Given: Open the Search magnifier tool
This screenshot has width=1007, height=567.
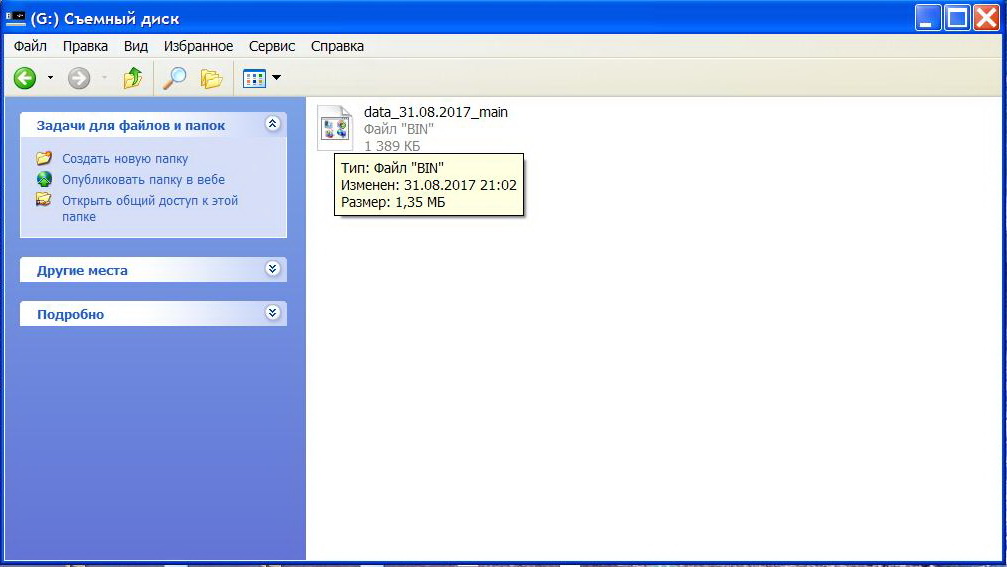Looking at the screenshot, I should (x=175, y=78).
